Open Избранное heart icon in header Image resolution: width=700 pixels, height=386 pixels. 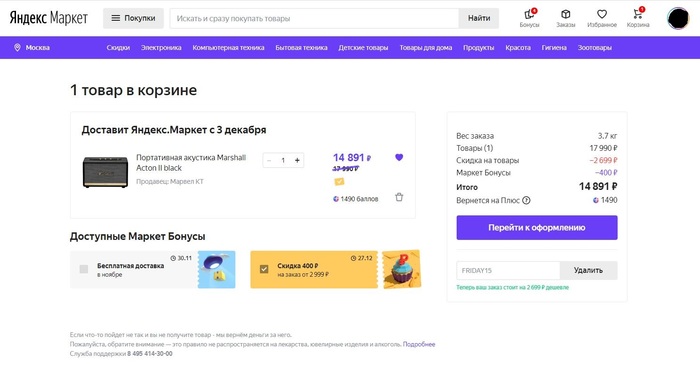pos(602,14)
